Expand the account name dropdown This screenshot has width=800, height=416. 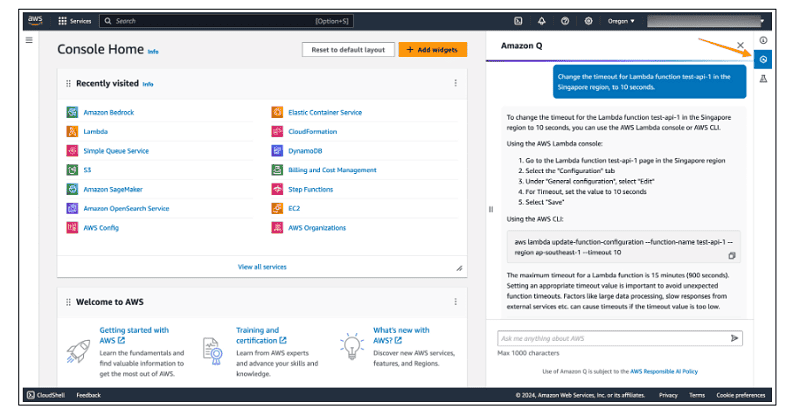(706, 21)
